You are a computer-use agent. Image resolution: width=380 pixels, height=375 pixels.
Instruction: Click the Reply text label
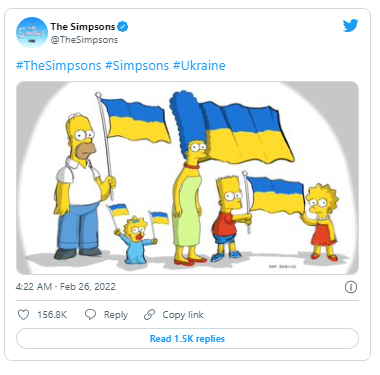[x=116, y=315]
